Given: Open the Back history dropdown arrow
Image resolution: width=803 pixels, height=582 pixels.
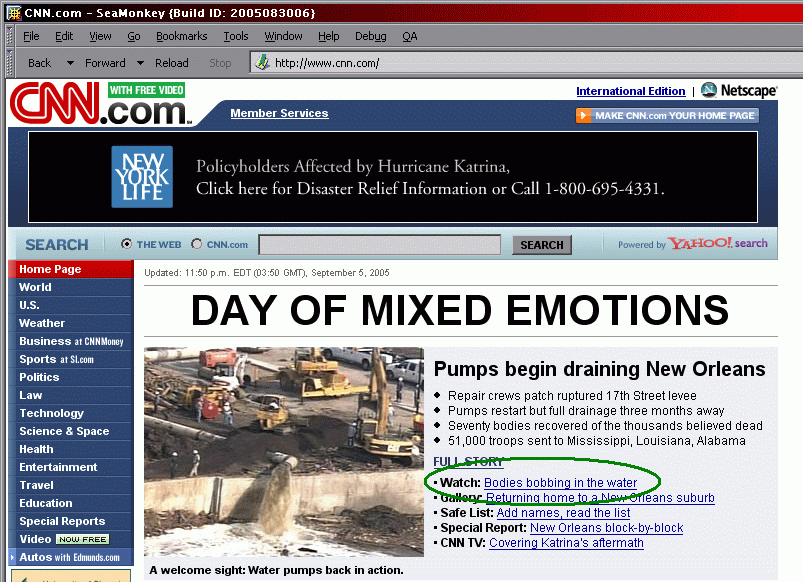Looking at the screenshot, I should (70, 63).
